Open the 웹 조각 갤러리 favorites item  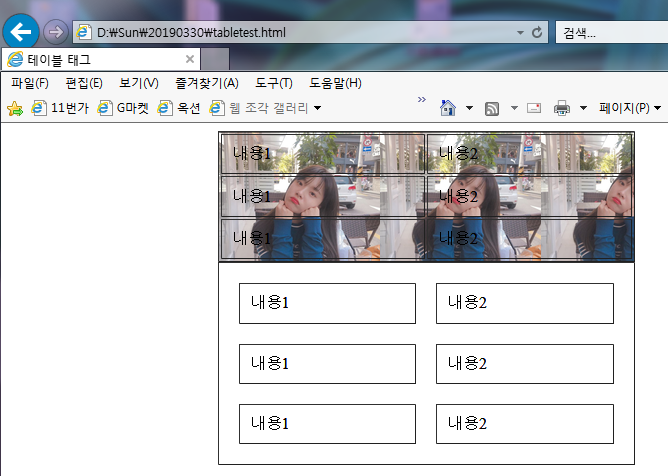259,108
